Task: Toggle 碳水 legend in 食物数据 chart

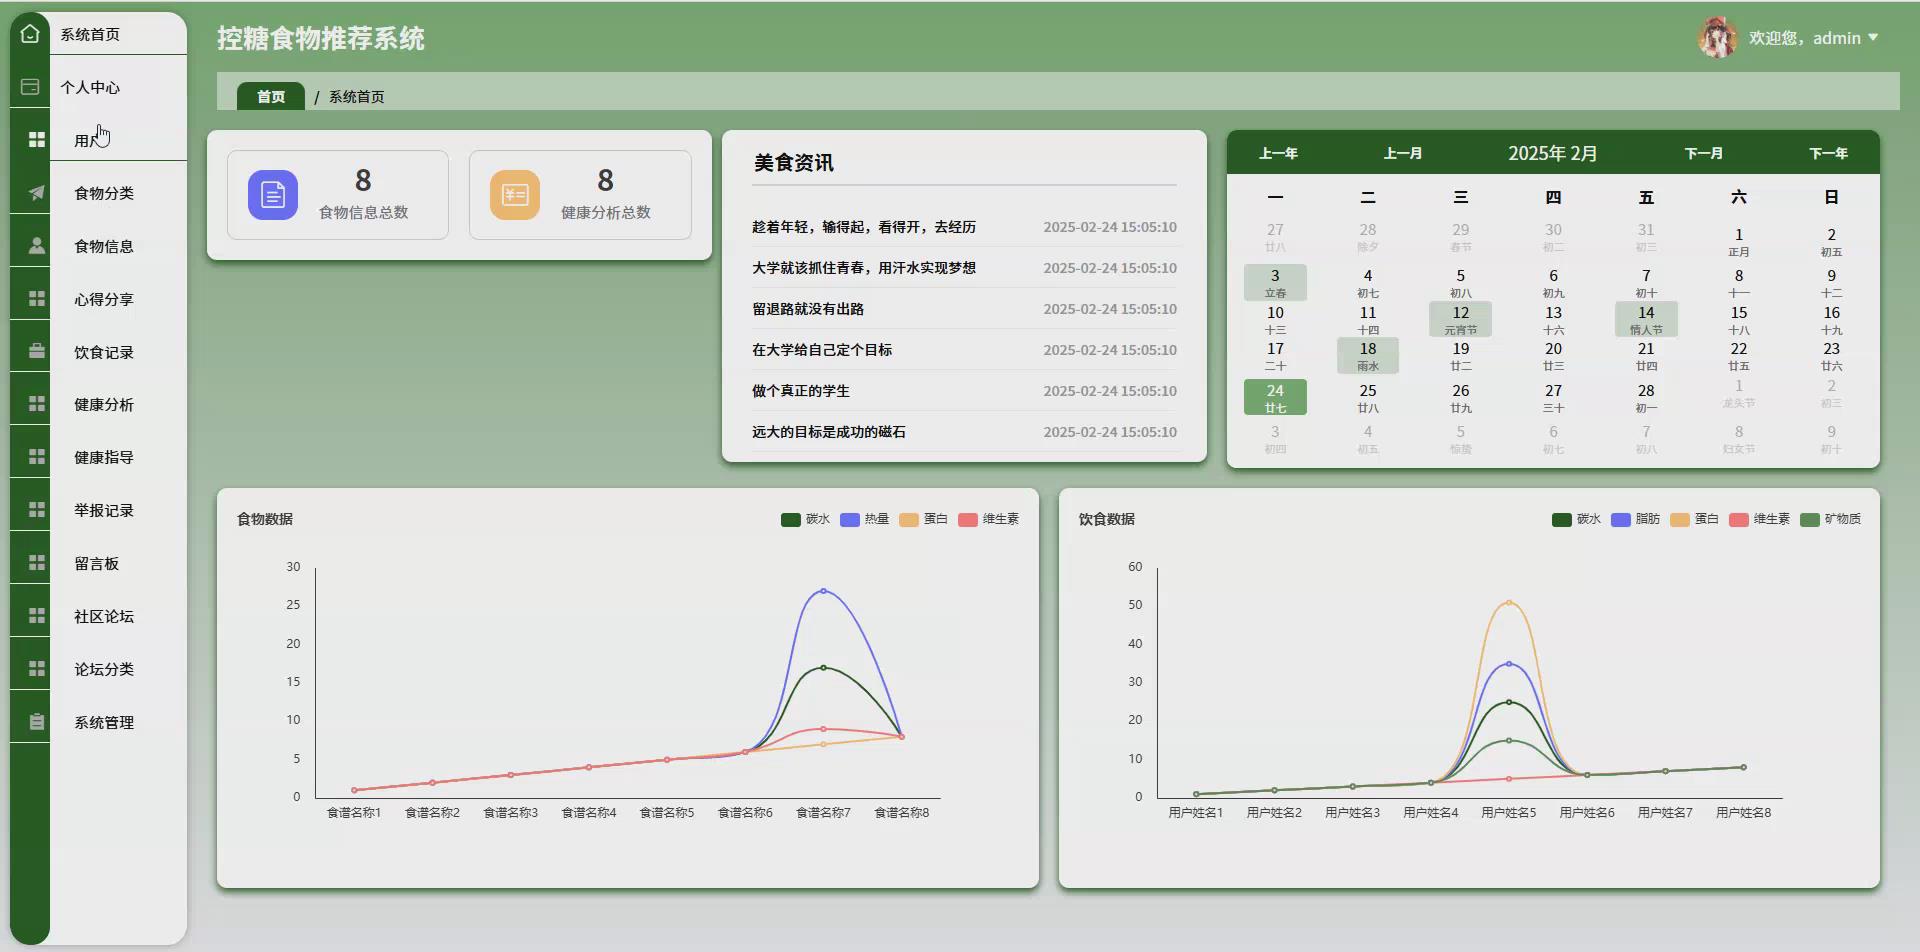Action: (x=805, y=519)
